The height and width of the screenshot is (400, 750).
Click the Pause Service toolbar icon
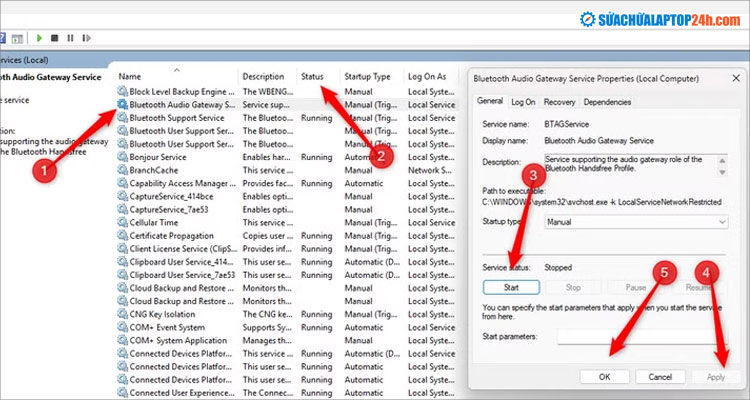[68, 40]
